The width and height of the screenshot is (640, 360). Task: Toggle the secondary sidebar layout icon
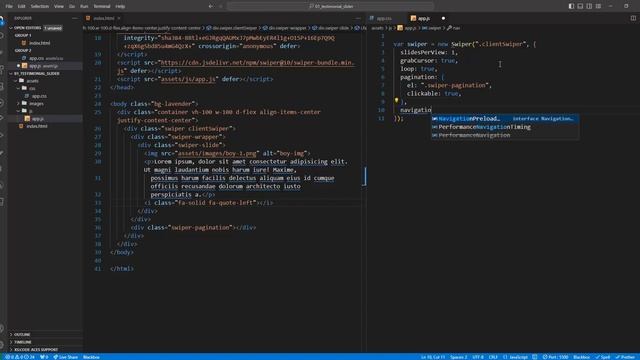(x=589, y=6)
